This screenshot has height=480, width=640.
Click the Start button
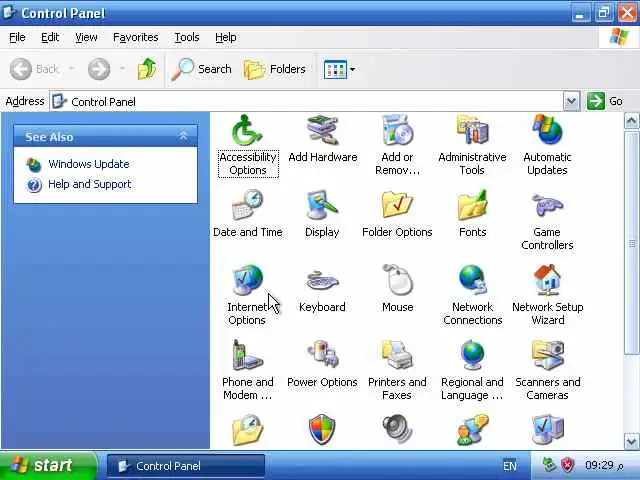coord(48,465)
